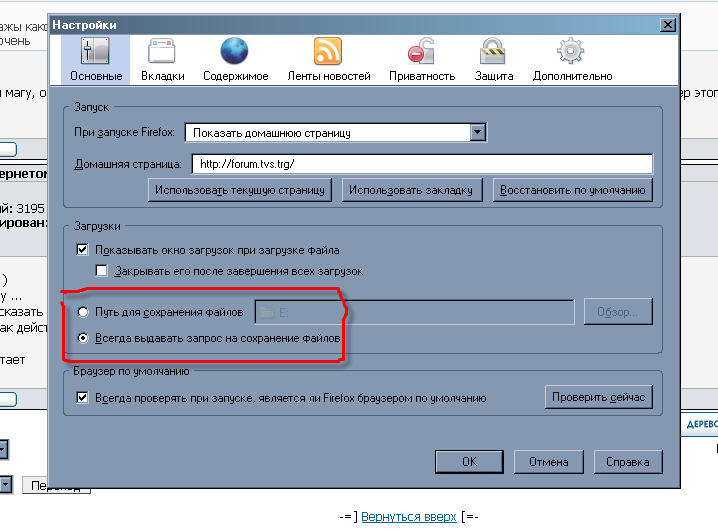Switch to the Вкладки settings icon
718x529 pixels.
pos(162,52)
